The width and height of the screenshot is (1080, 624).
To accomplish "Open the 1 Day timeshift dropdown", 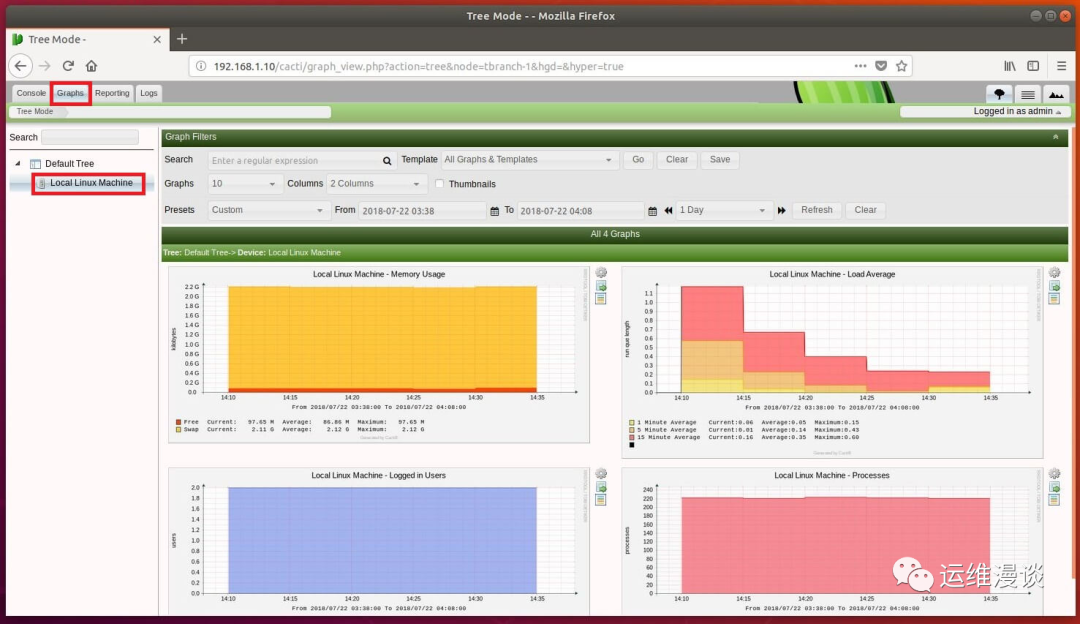I will 723,210.
